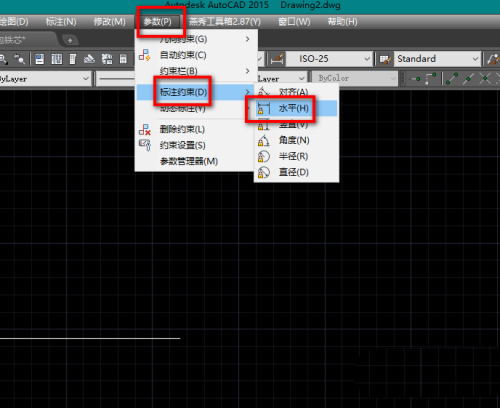
Task: Click the horizontal constraint icon beside 水平(H)
Action: pos(264,108)
